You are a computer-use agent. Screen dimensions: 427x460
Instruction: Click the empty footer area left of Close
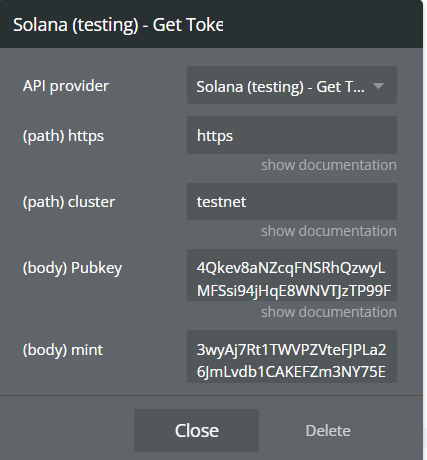(x=67, y=430)
